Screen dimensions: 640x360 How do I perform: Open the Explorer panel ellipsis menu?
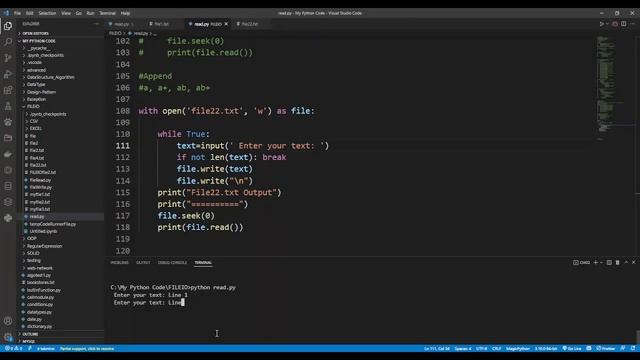pyautogui.click(x=96, y=24)
